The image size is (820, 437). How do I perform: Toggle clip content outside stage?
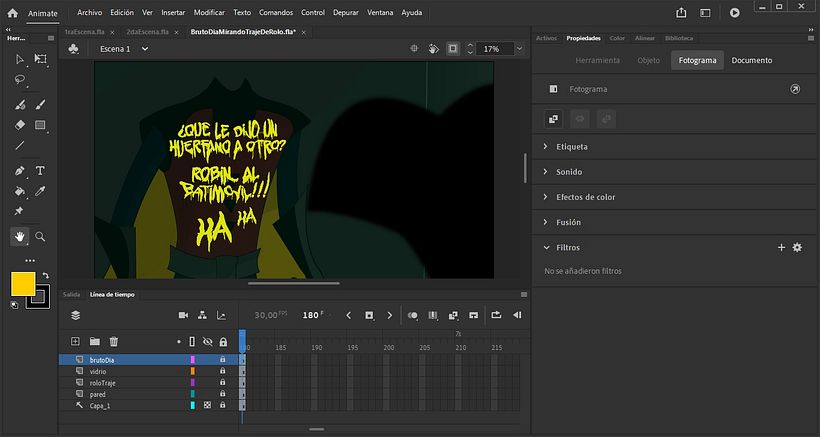(x=453, y=49)
